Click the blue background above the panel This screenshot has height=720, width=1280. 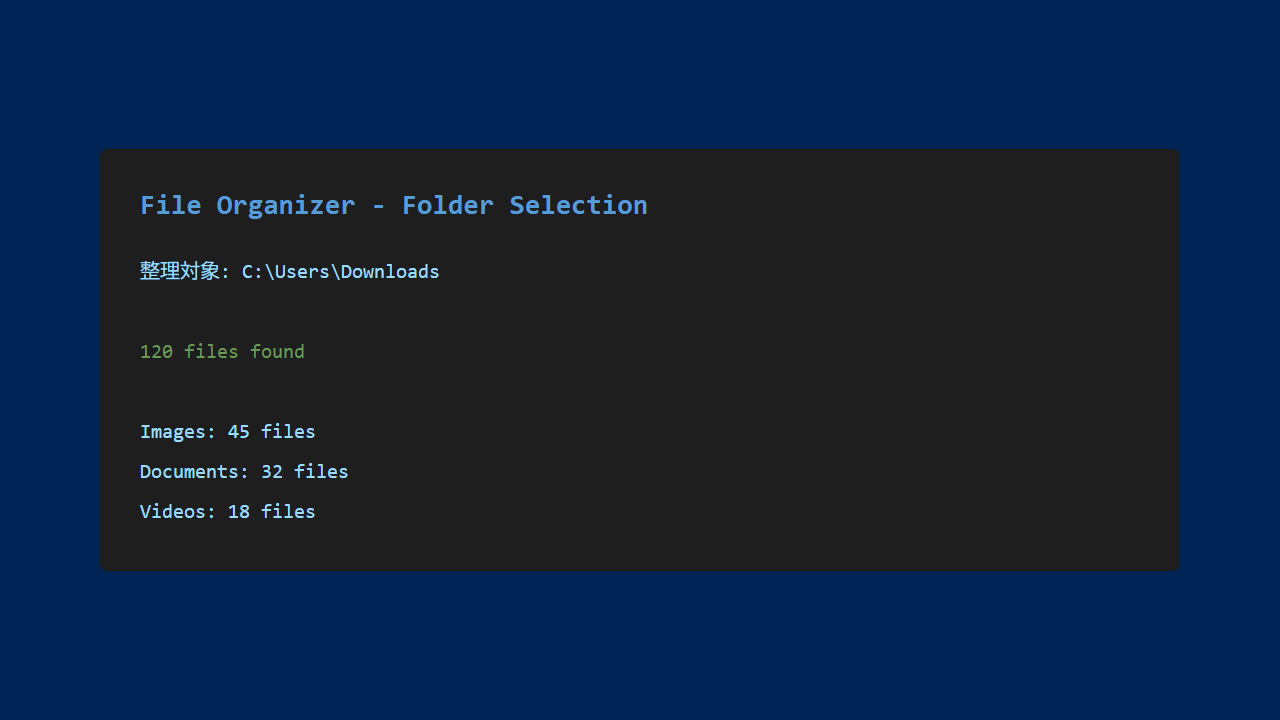coord(640,75)
